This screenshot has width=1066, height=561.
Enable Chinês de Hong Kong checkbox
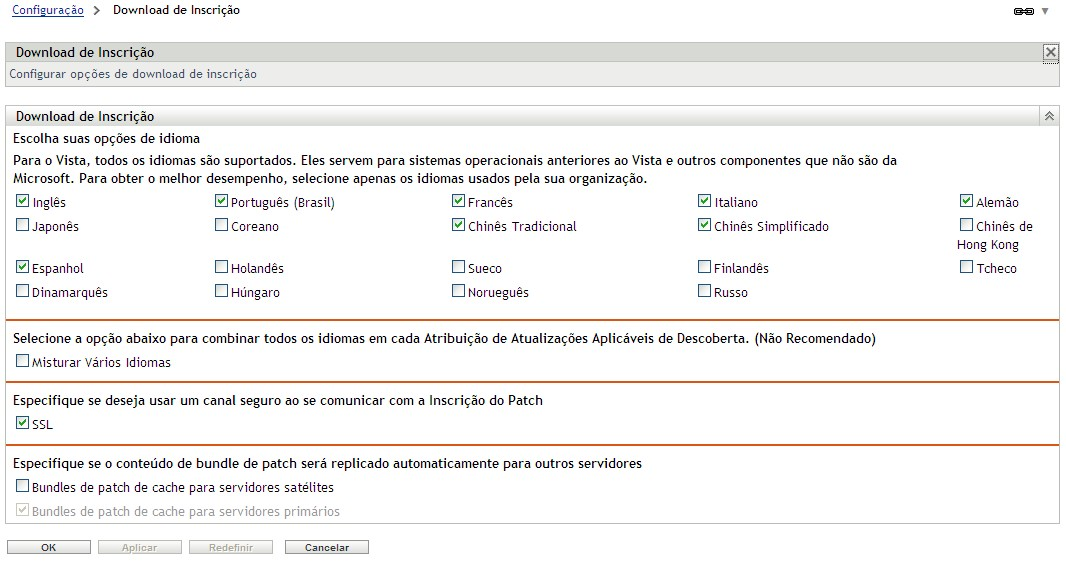(x=966, y=225)
